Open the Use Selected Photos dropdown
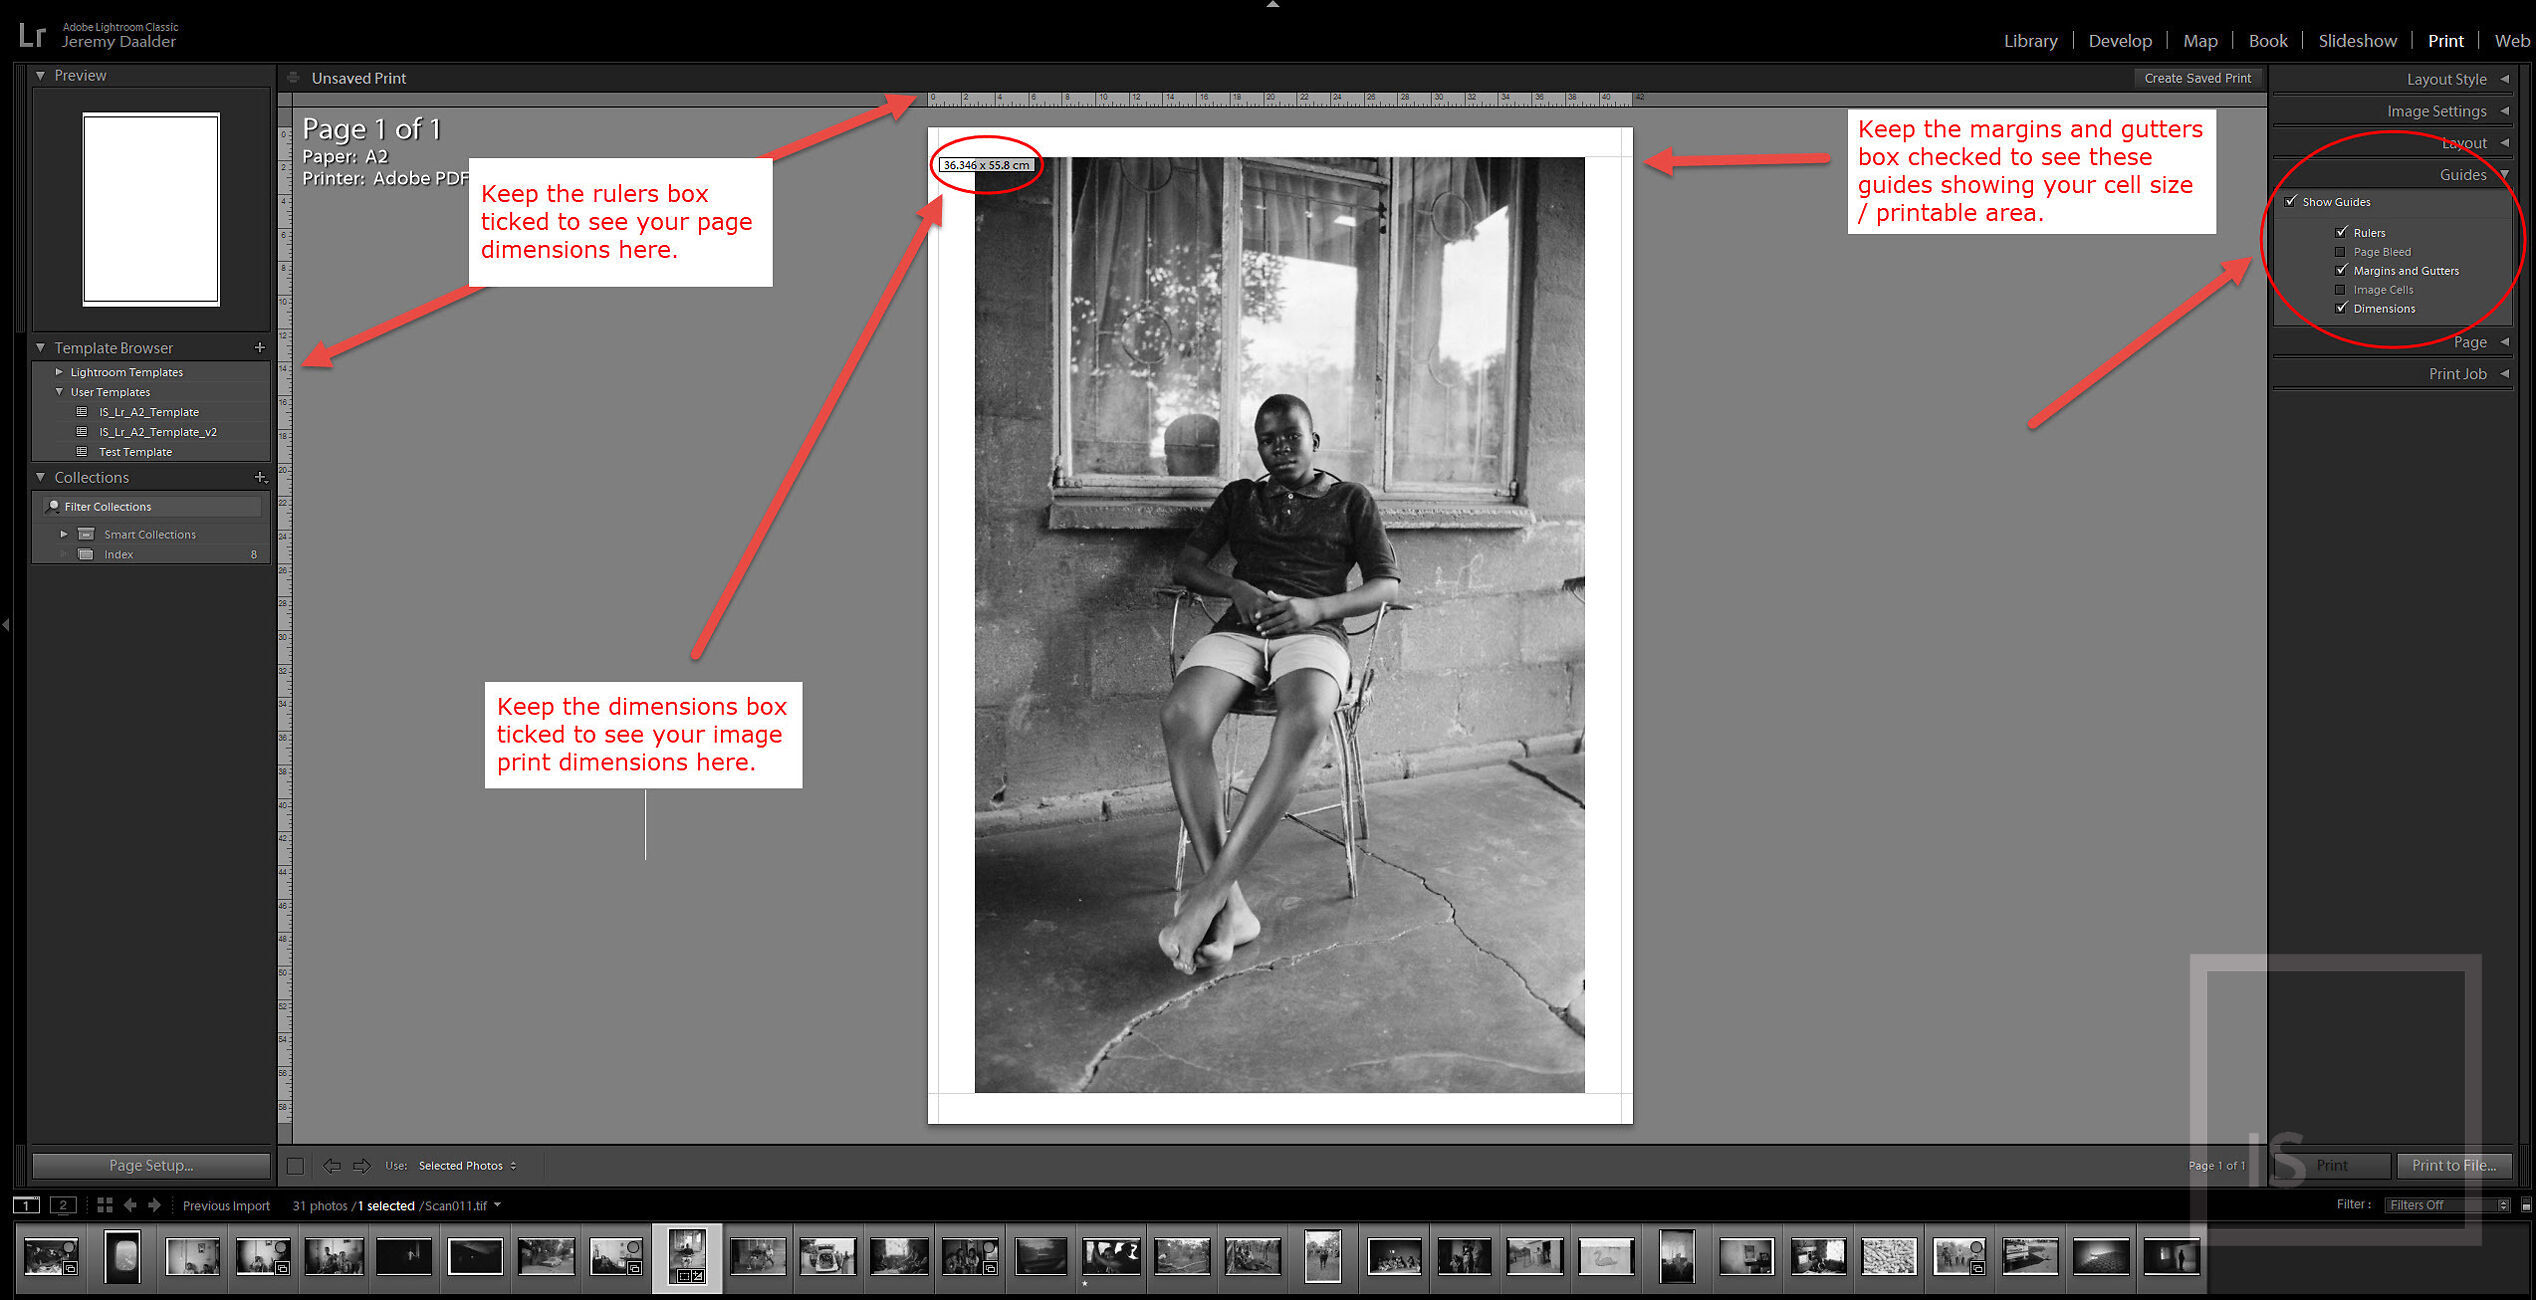 [467, 1166]
